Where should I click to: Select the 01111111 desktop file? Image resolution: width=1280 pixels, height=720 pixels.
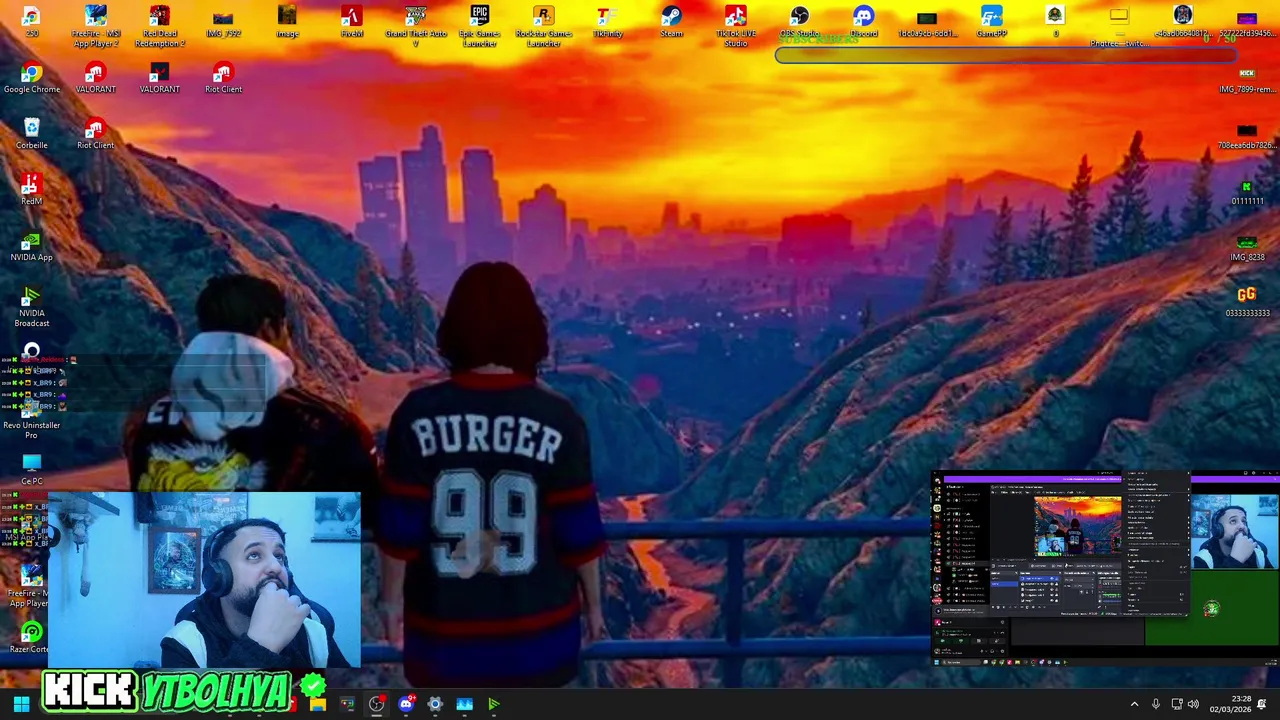pos(1247,191)
